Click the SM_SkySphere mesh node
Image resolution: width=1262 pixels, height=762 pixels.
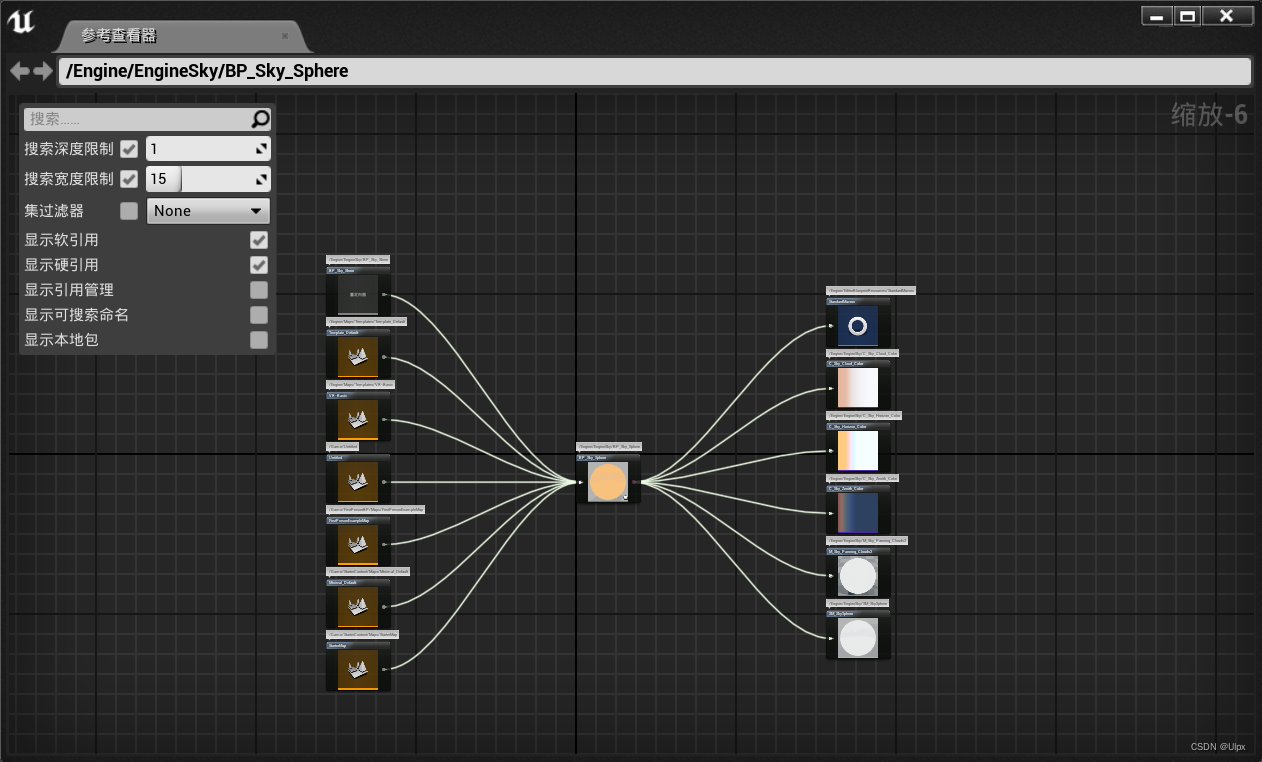pyautogui.click(x=857, y=637)
